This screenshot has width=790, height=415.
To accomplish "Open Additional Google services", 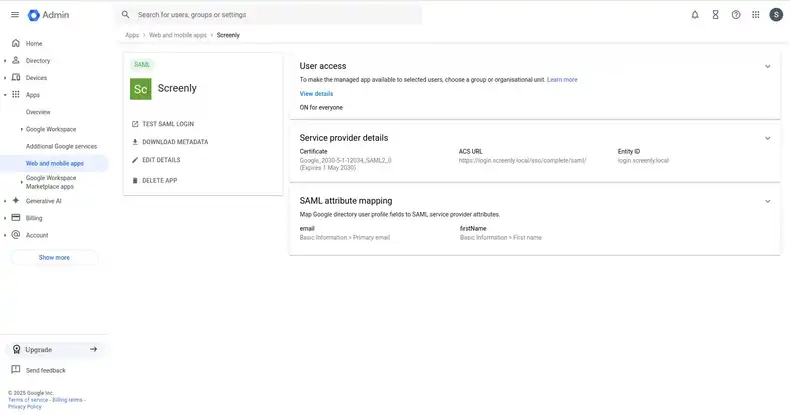I will pos(61,146).
